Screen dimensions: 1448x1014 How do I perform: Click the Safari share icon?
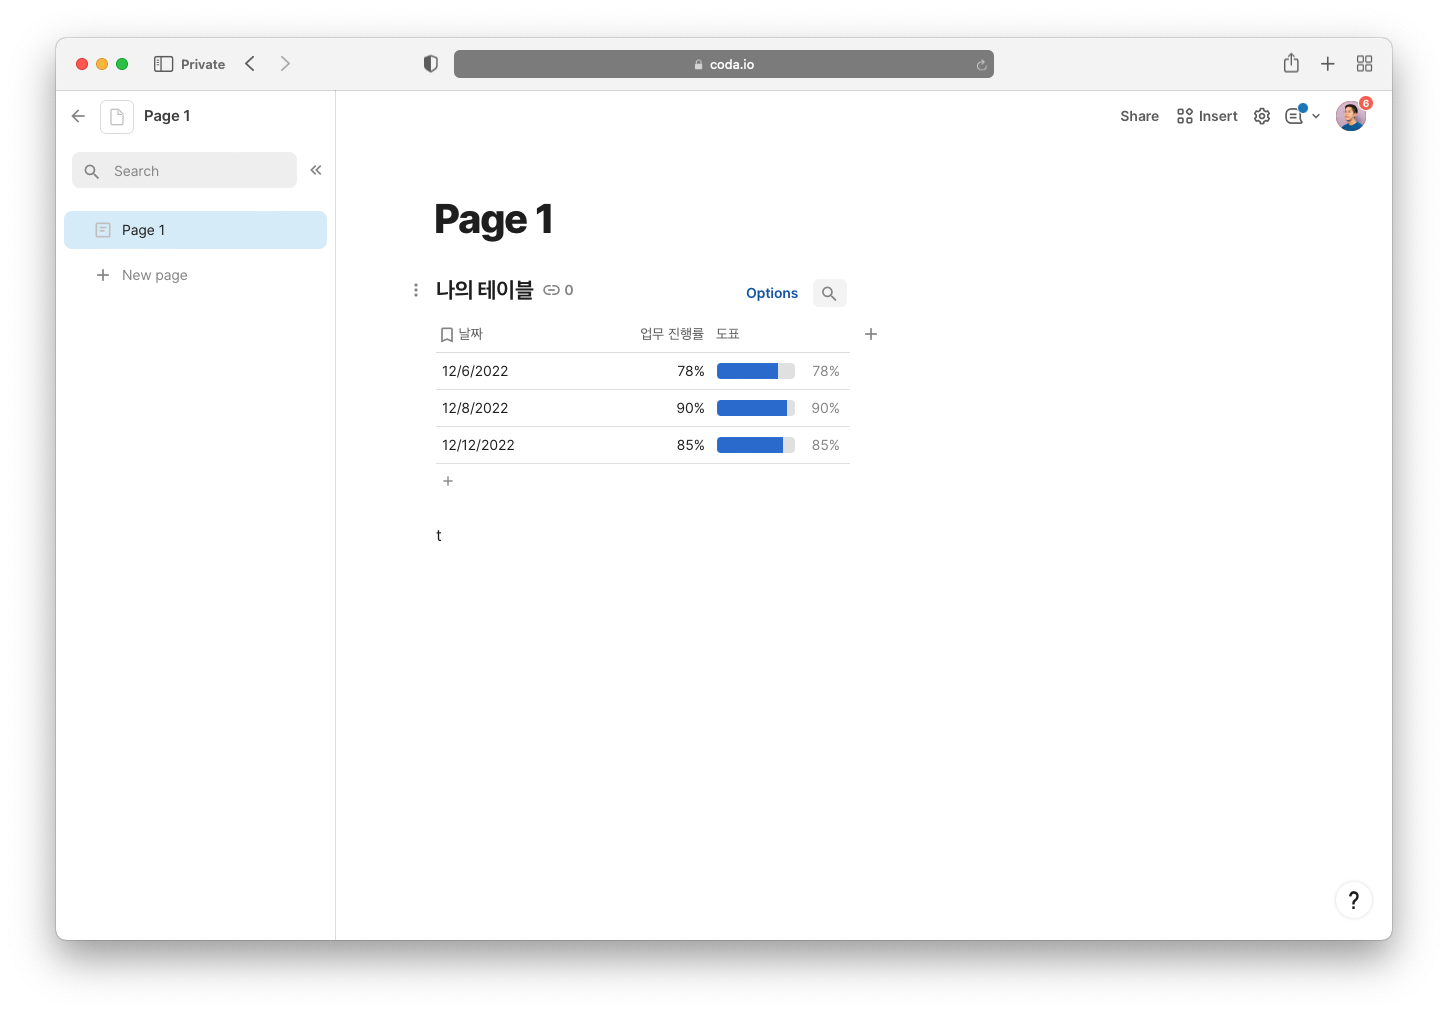pos(1291,63)
